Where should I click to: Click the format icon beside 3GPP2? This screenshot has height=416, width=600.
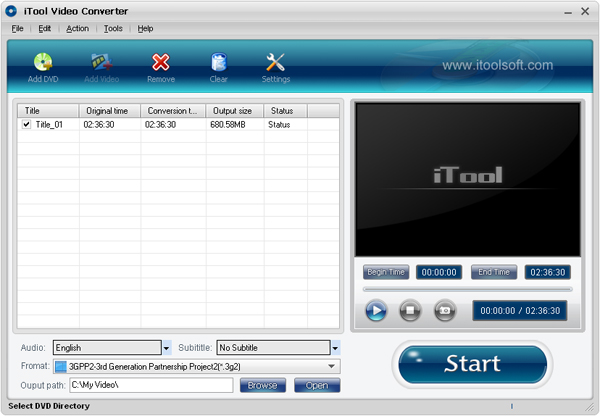pos(60,367)
